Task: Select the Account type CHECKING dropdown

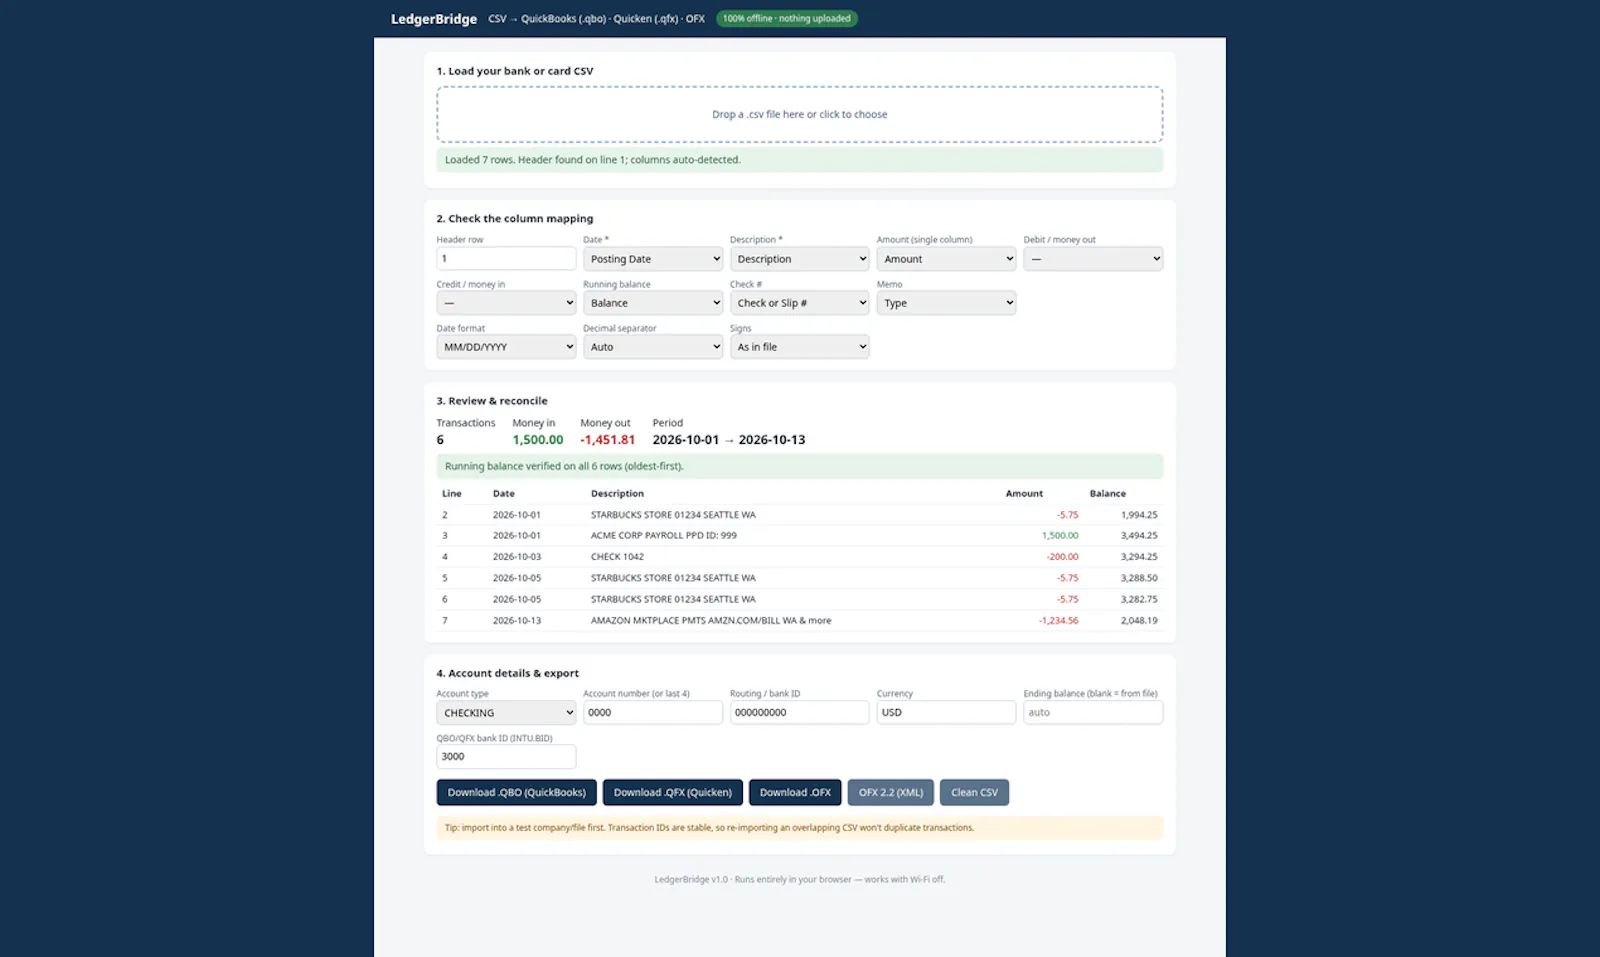Action: 506,713
